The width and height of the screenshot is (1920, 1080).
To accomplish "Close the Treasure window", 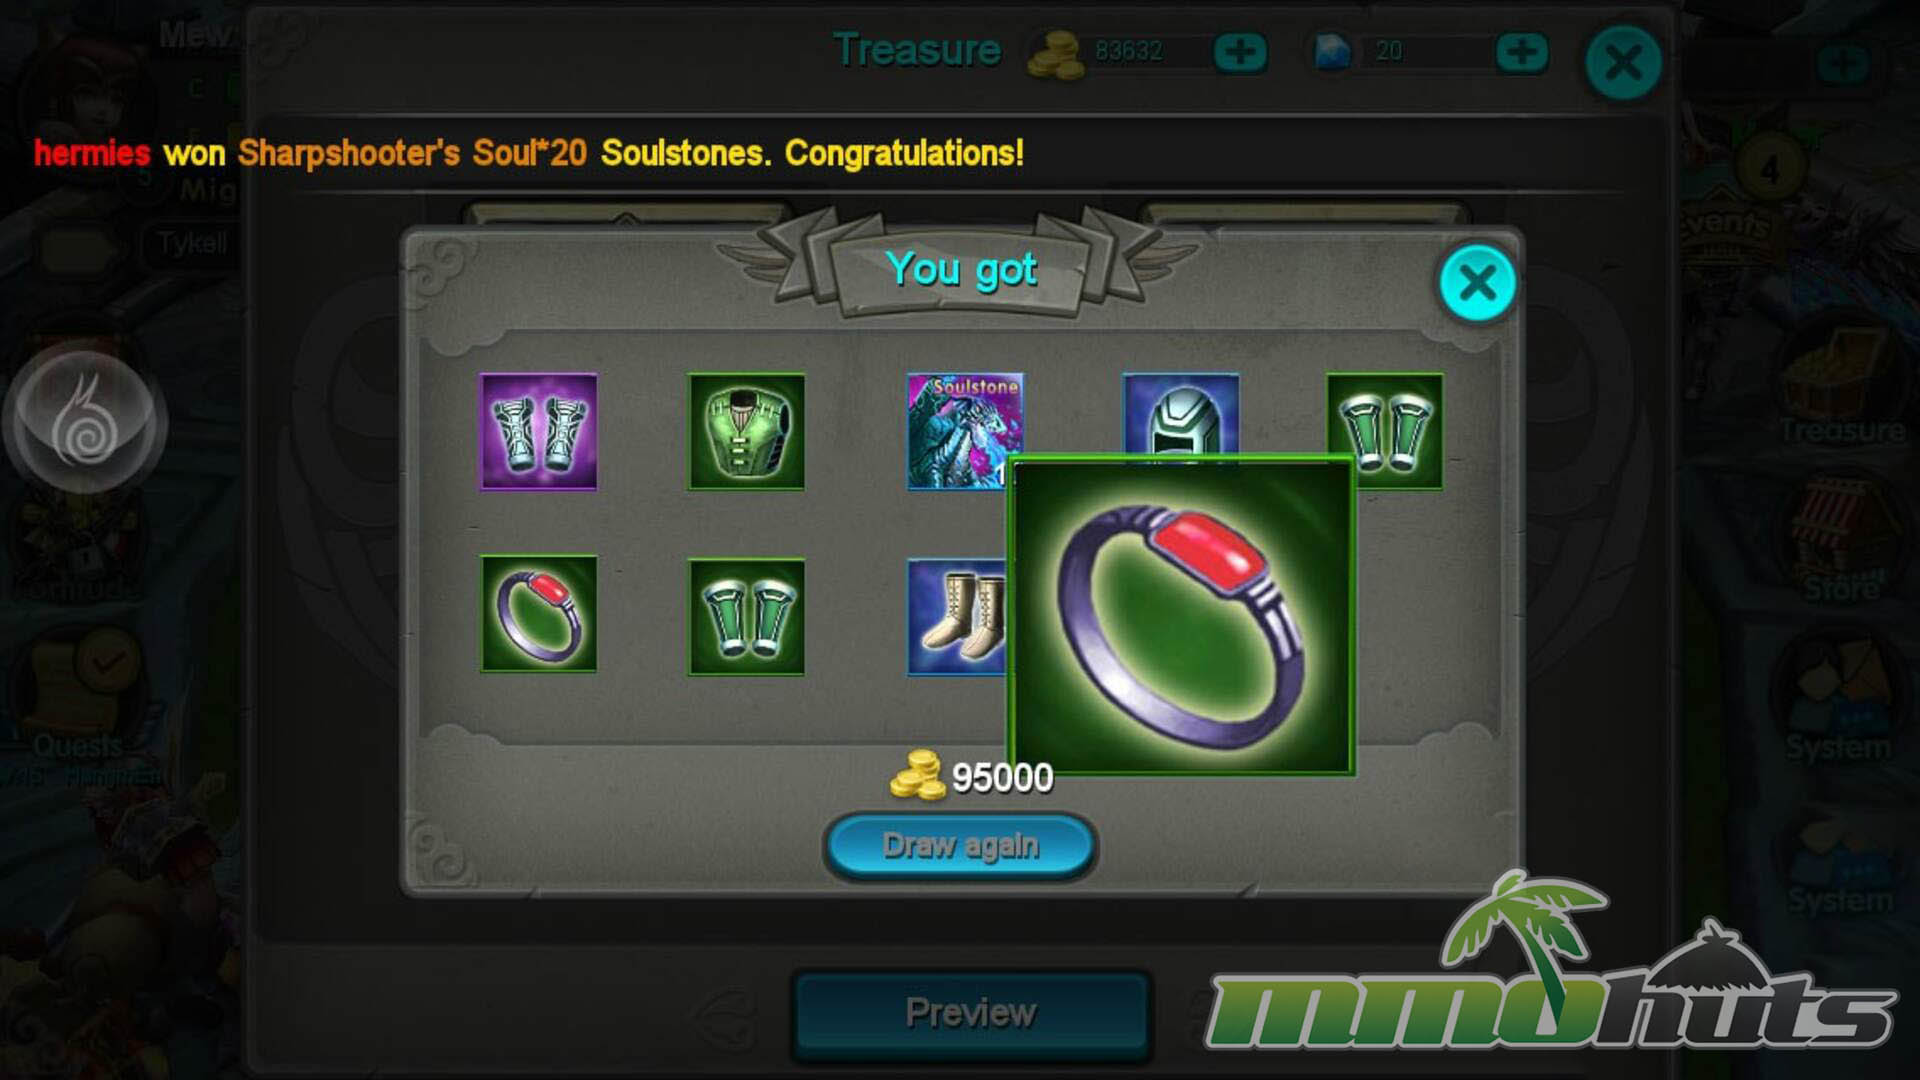I will [x=1623, y=62].
